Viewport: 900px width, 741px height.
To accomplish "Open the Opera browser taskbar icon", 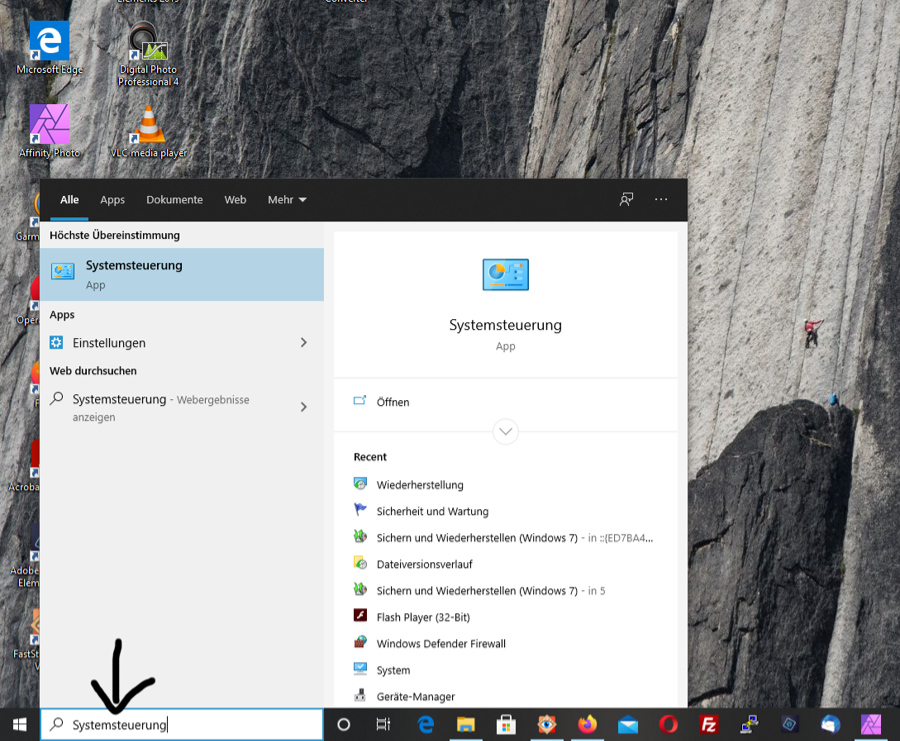I will pyautogui.click(x=668, y=725).
